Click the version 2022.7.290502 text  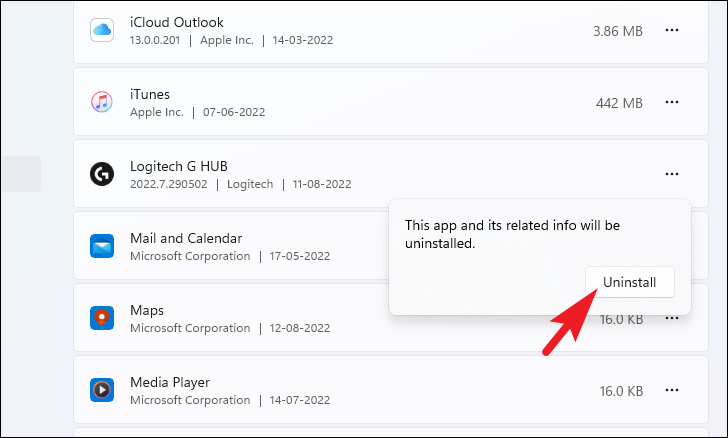[169, 184]
